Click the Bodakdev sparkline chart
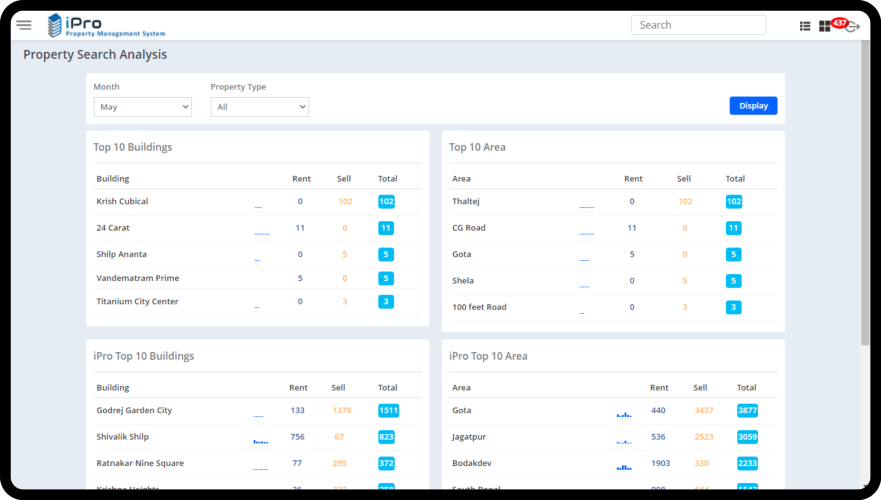881x500 pixels. click(624, 466)
